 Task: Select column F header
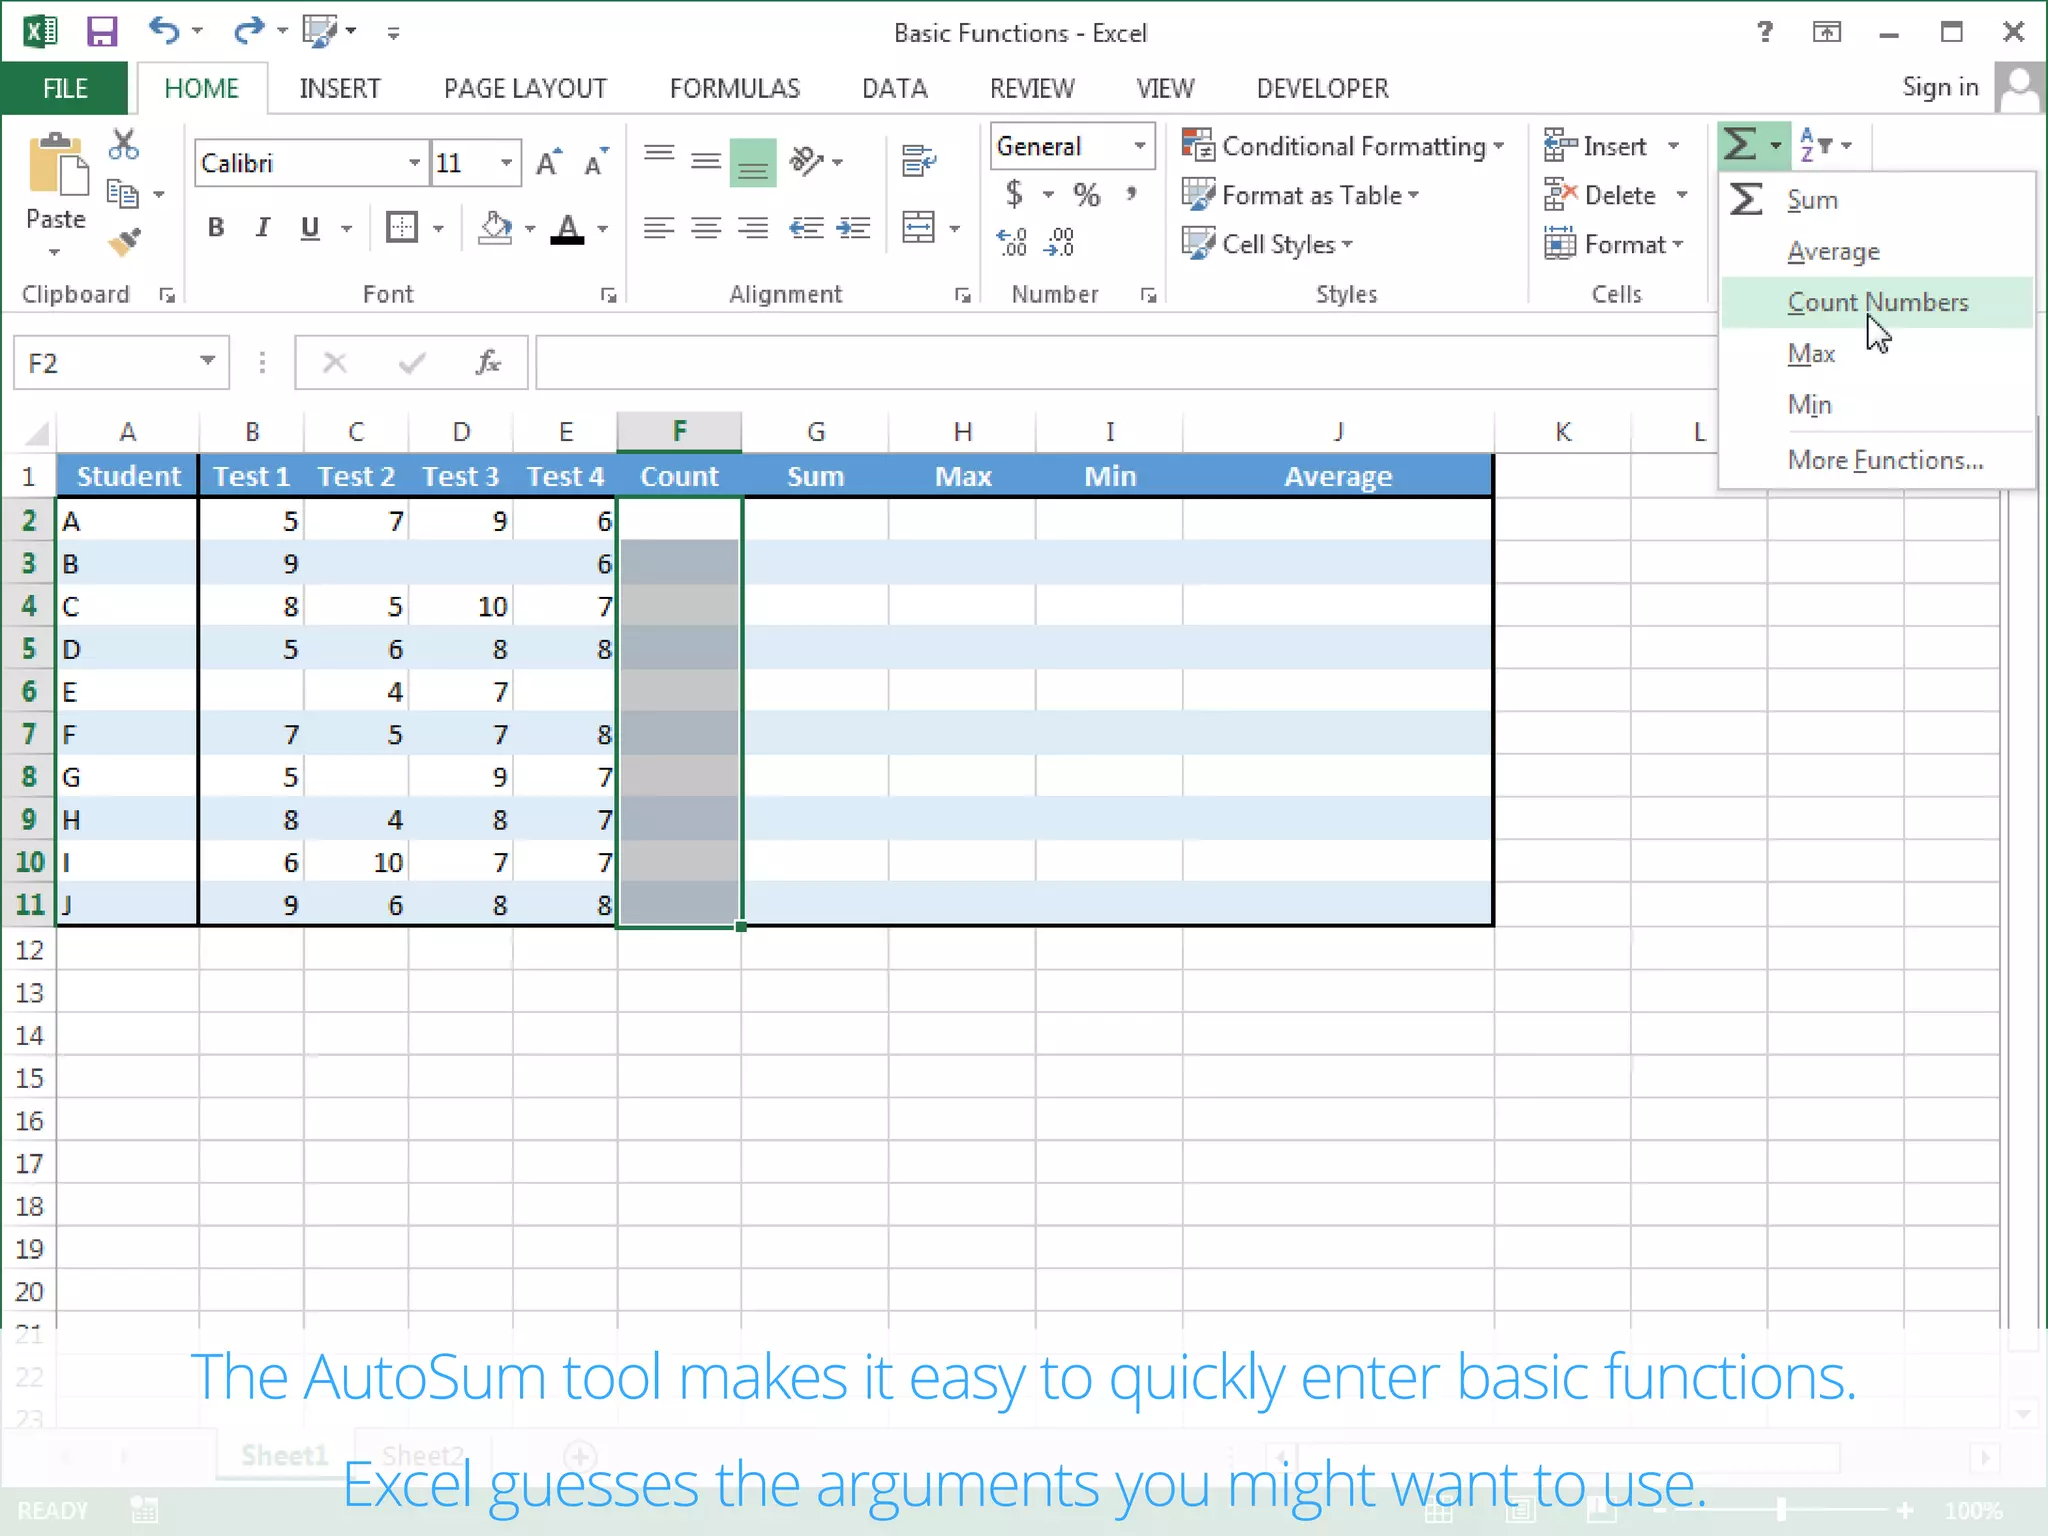tap(679, 431)
